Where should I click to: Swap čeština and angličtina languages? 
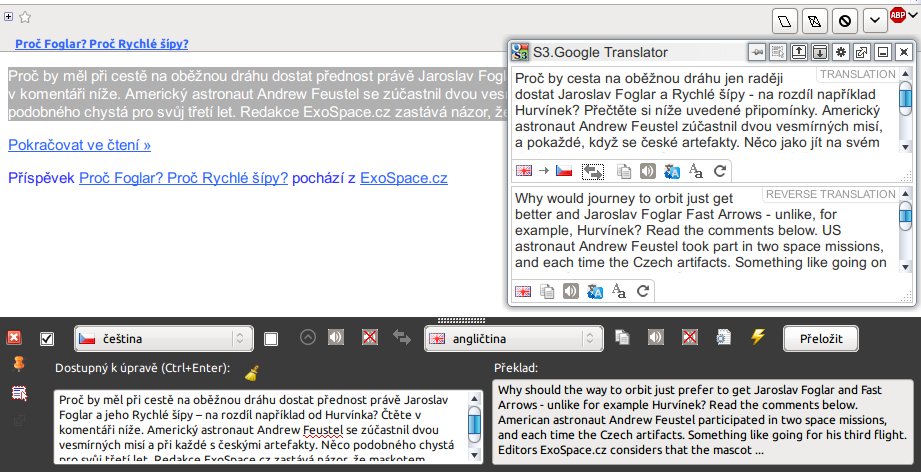pyautogui.click(x=402, y=337)
